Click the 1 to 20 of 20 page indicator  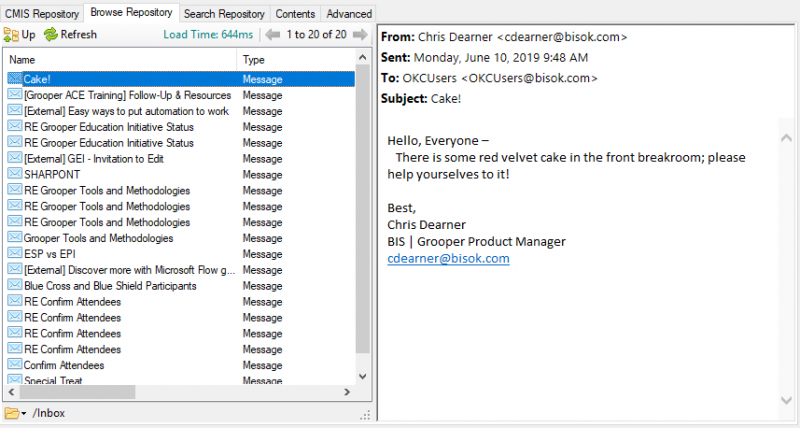click(x=316, y=35)
